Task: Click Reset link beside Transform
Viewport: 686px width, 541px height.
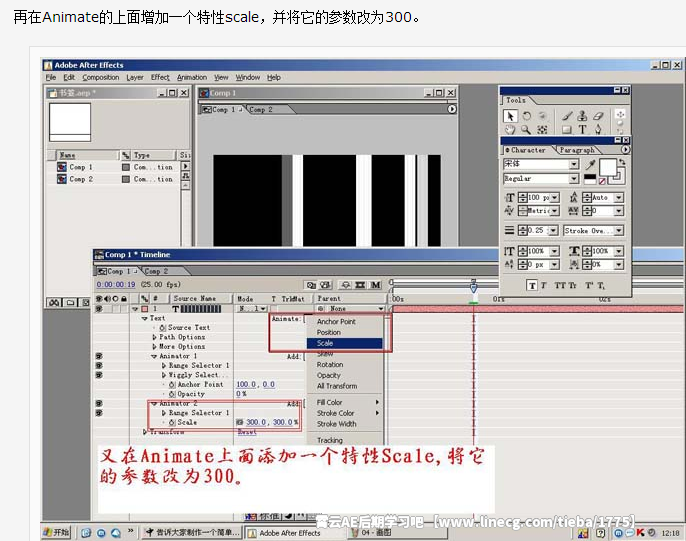Action: (247, 432)
